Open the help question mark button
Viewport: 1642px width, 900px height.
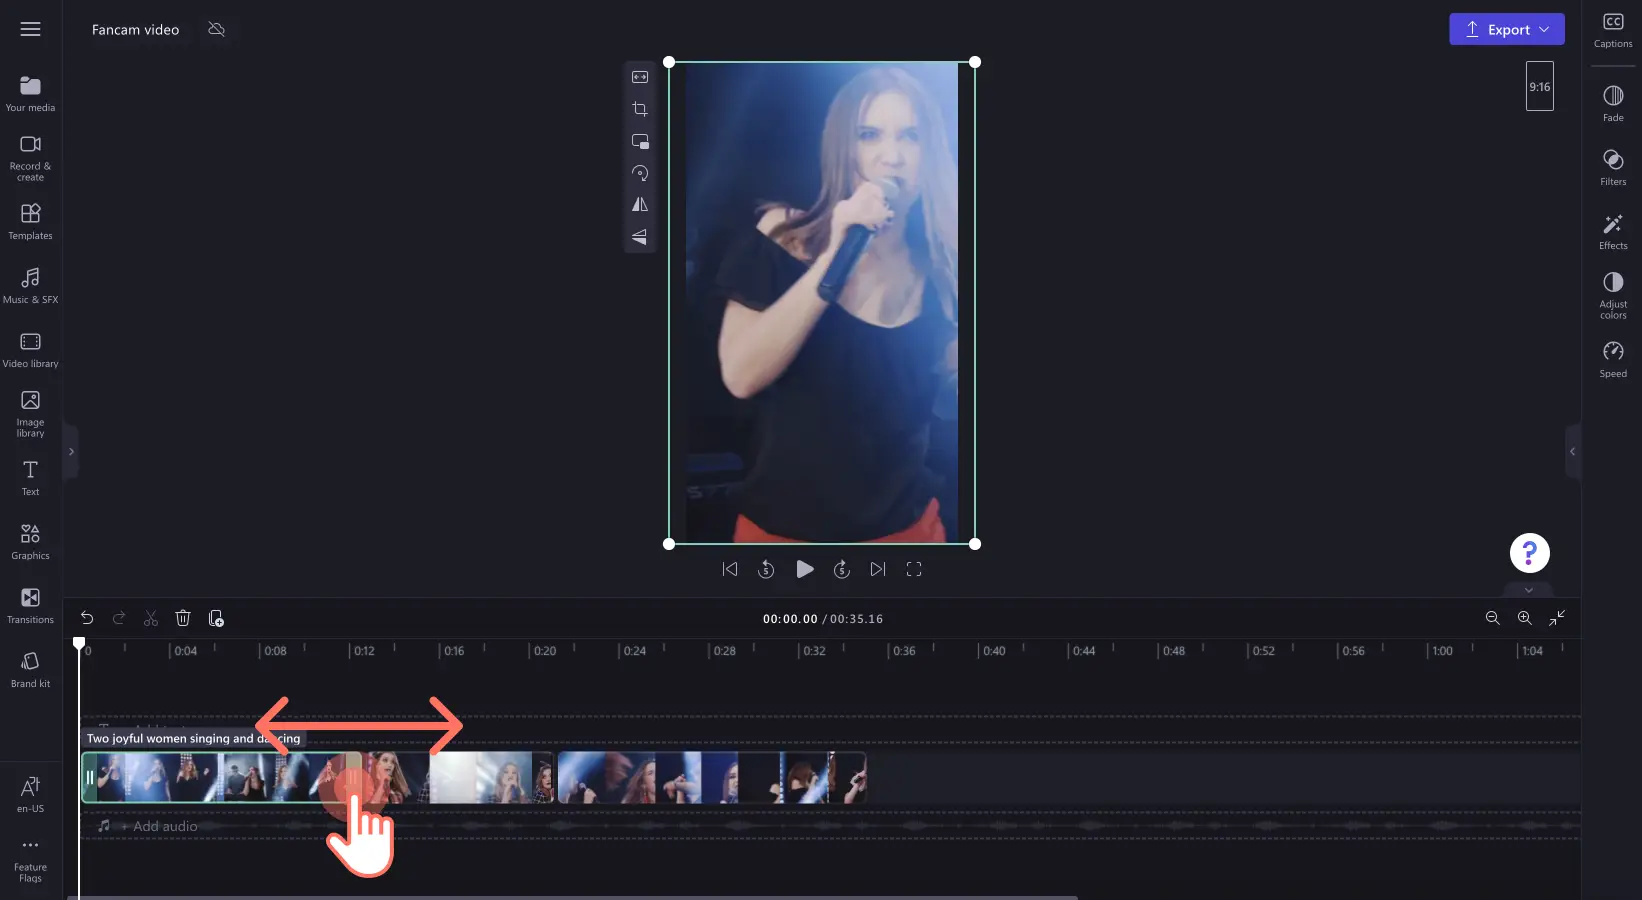point(1530,552)
